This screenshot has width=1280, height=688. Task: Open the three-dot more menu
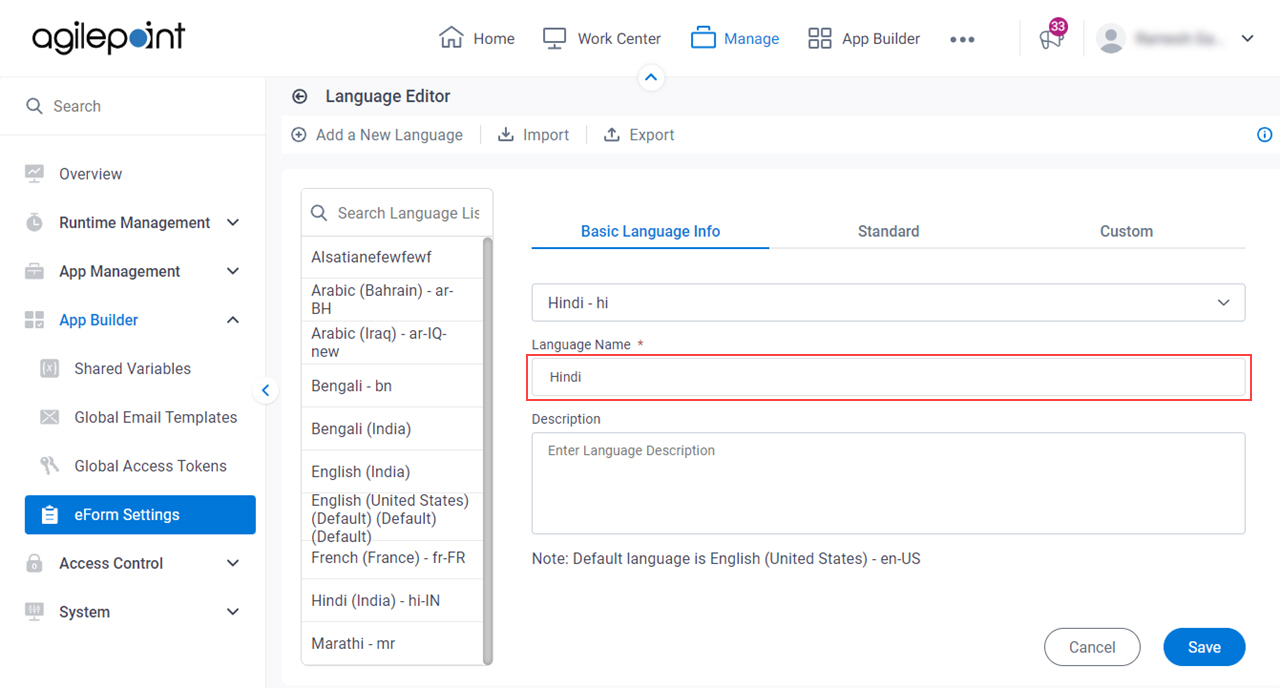tap(962, 39)
